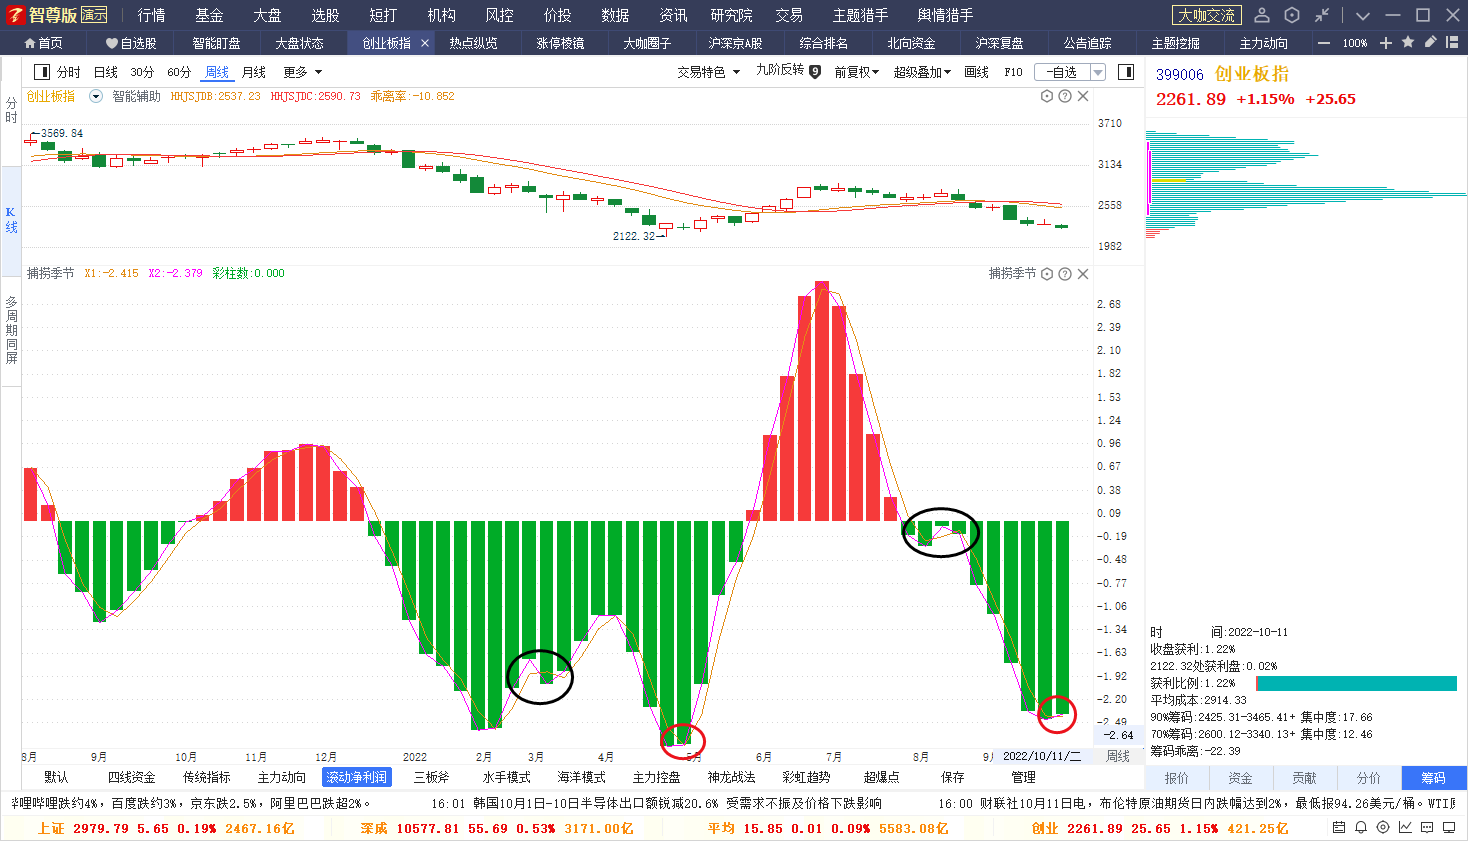Open the layout panels icon
This screenshot has height=841, width=1468.
click(1452, 42)
